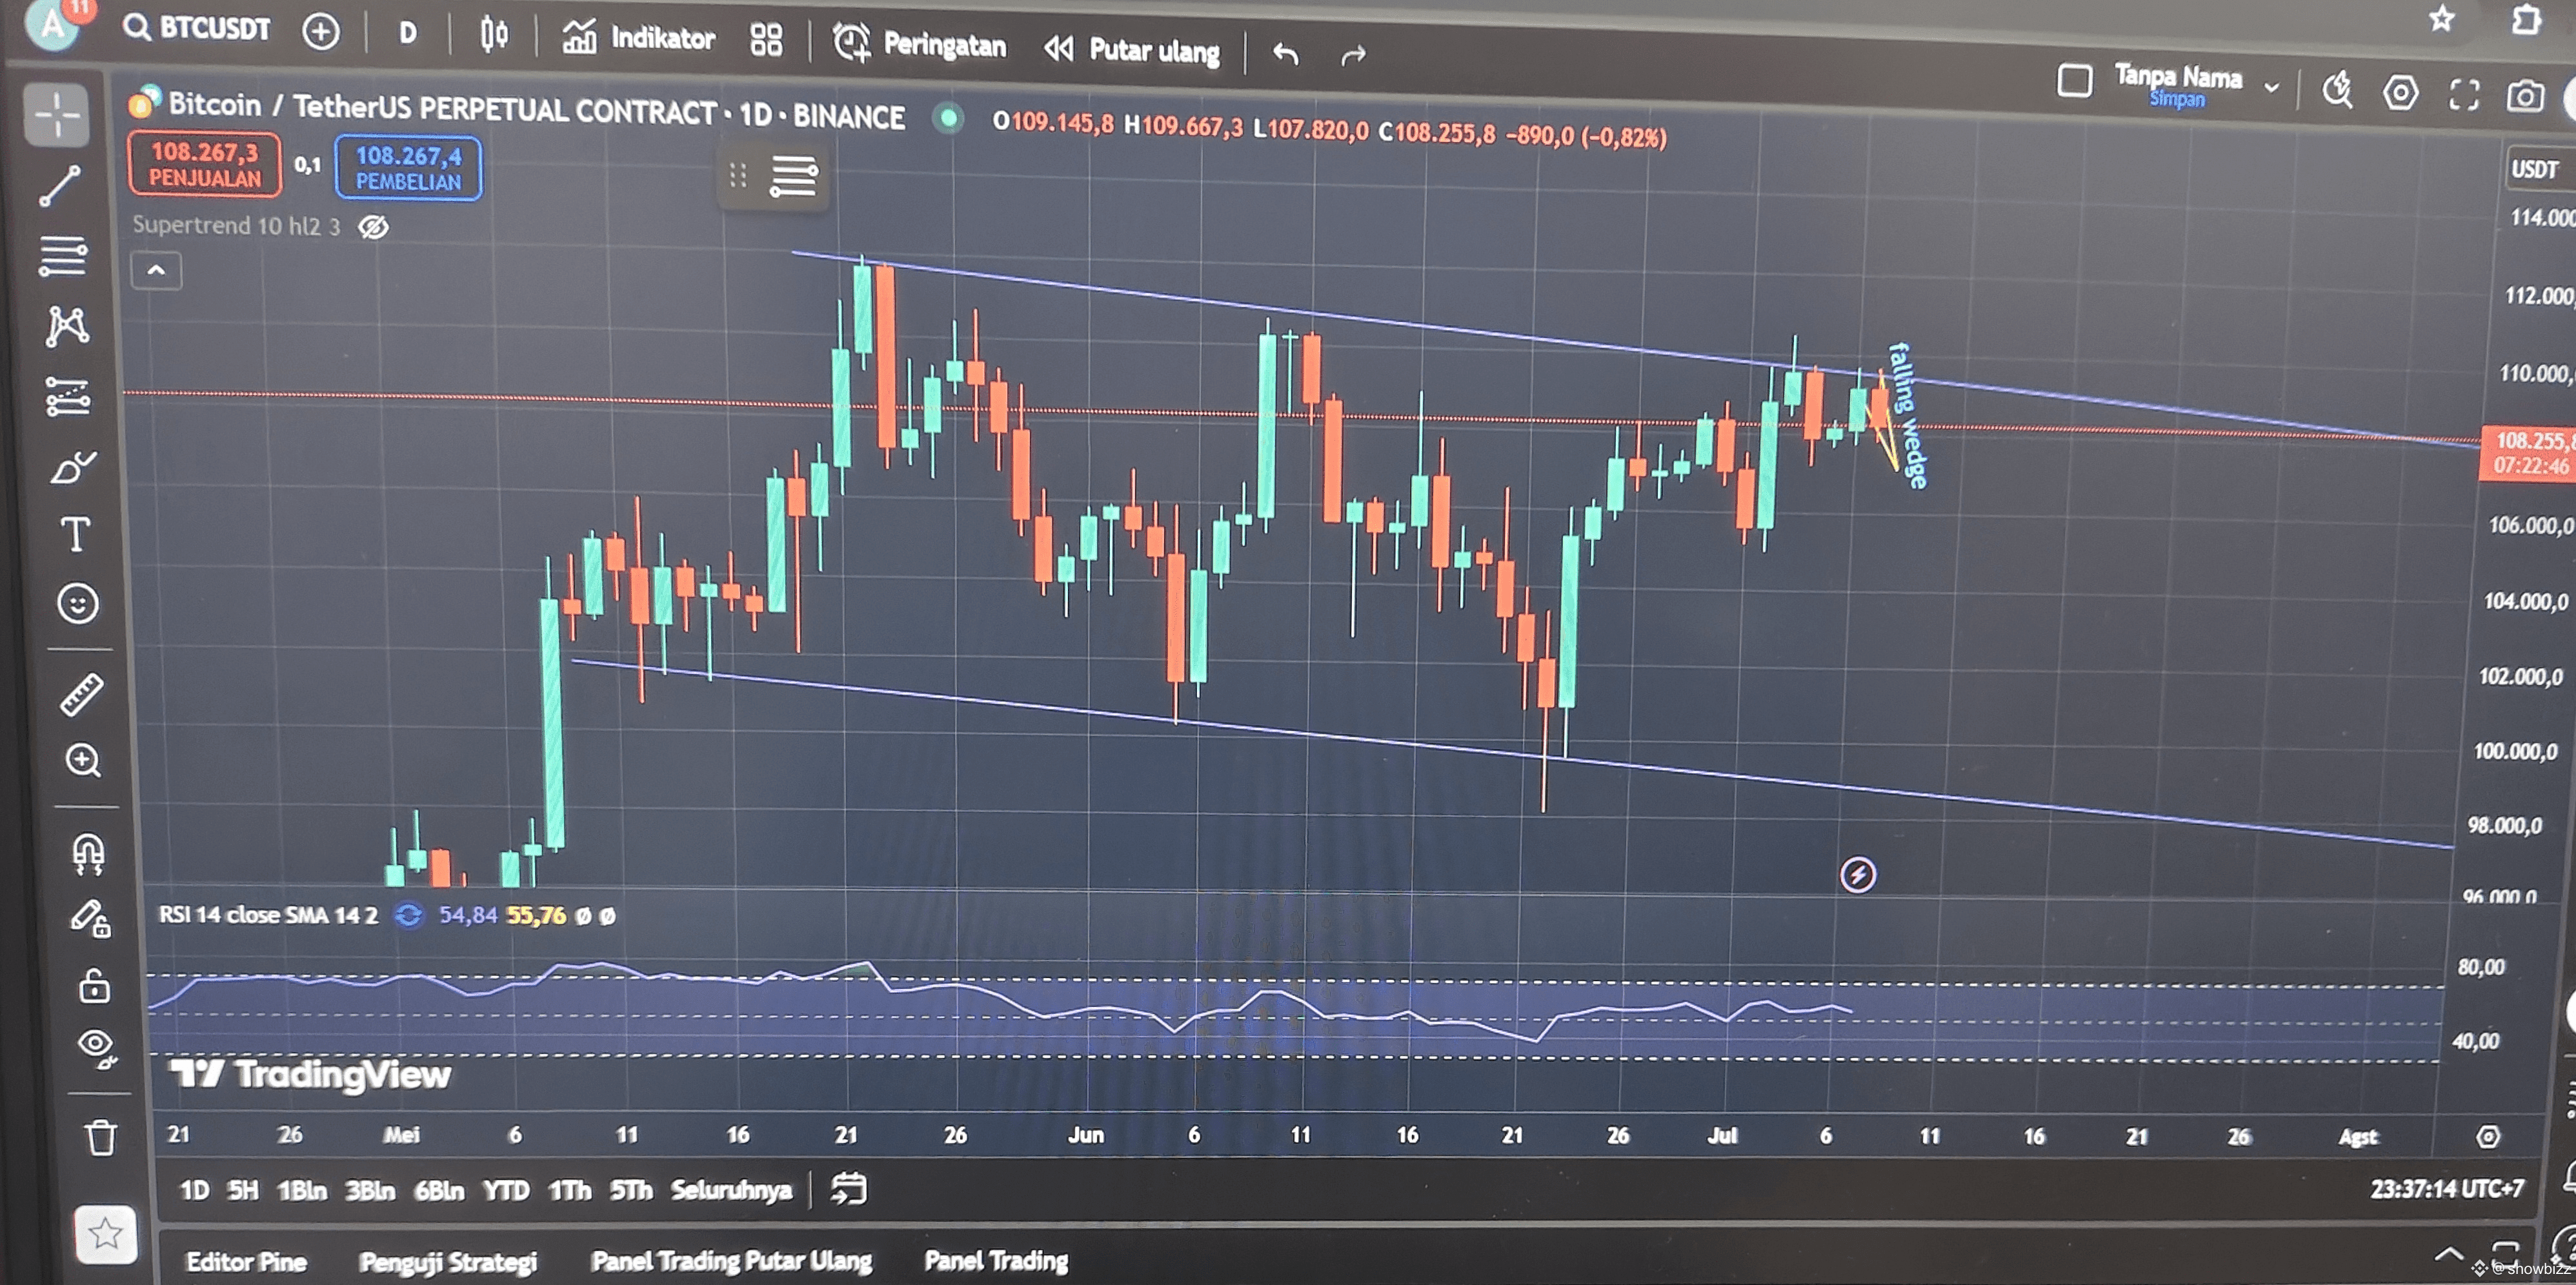Open the Tanpa Nama layout dropdown arrow
The height and width of the screenshot is (1285, 2576).
(x=2271, y=88)
